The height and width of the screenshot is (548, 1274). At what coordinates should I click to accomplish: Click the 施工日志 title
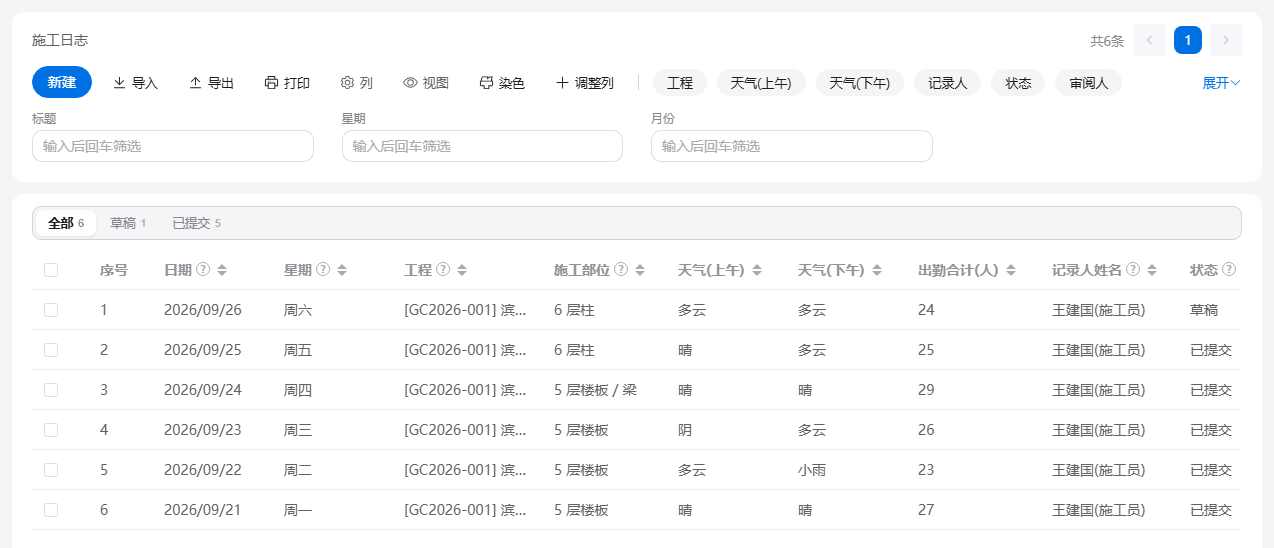(60, 40)
